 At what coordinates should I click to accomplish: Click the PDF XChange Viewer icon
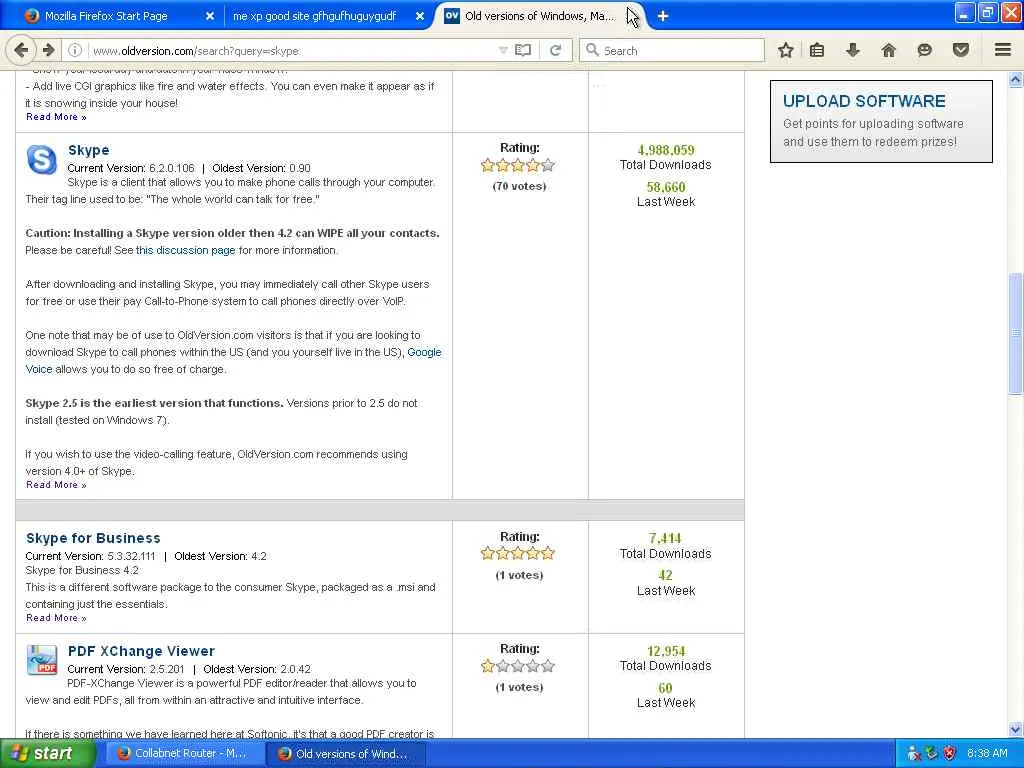(42, 660)
